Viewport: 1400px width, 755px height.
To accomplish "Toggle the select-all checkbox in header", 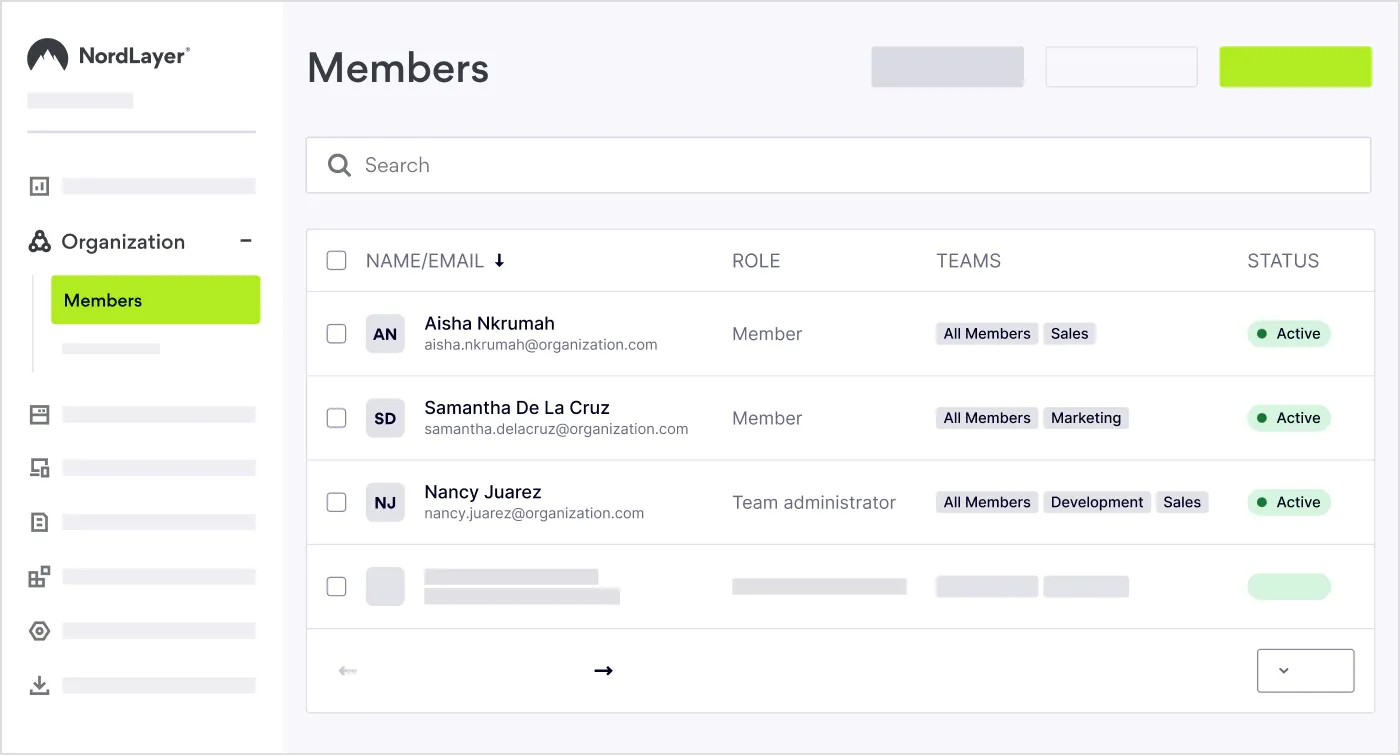I will (337, 260).
